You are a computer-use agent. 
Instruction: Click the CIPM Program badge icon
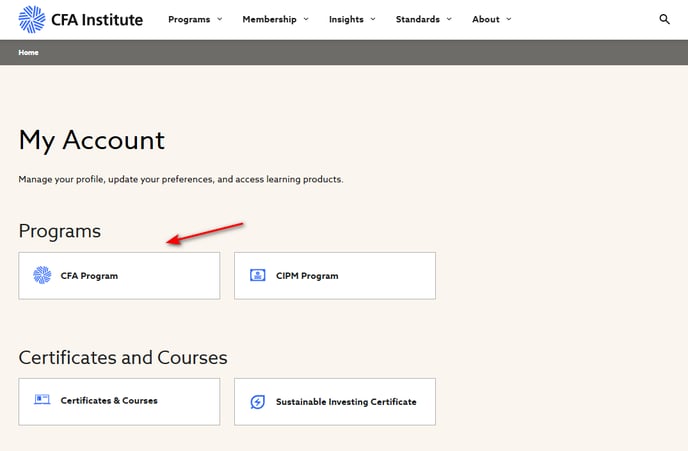click(x=258, y=275)
